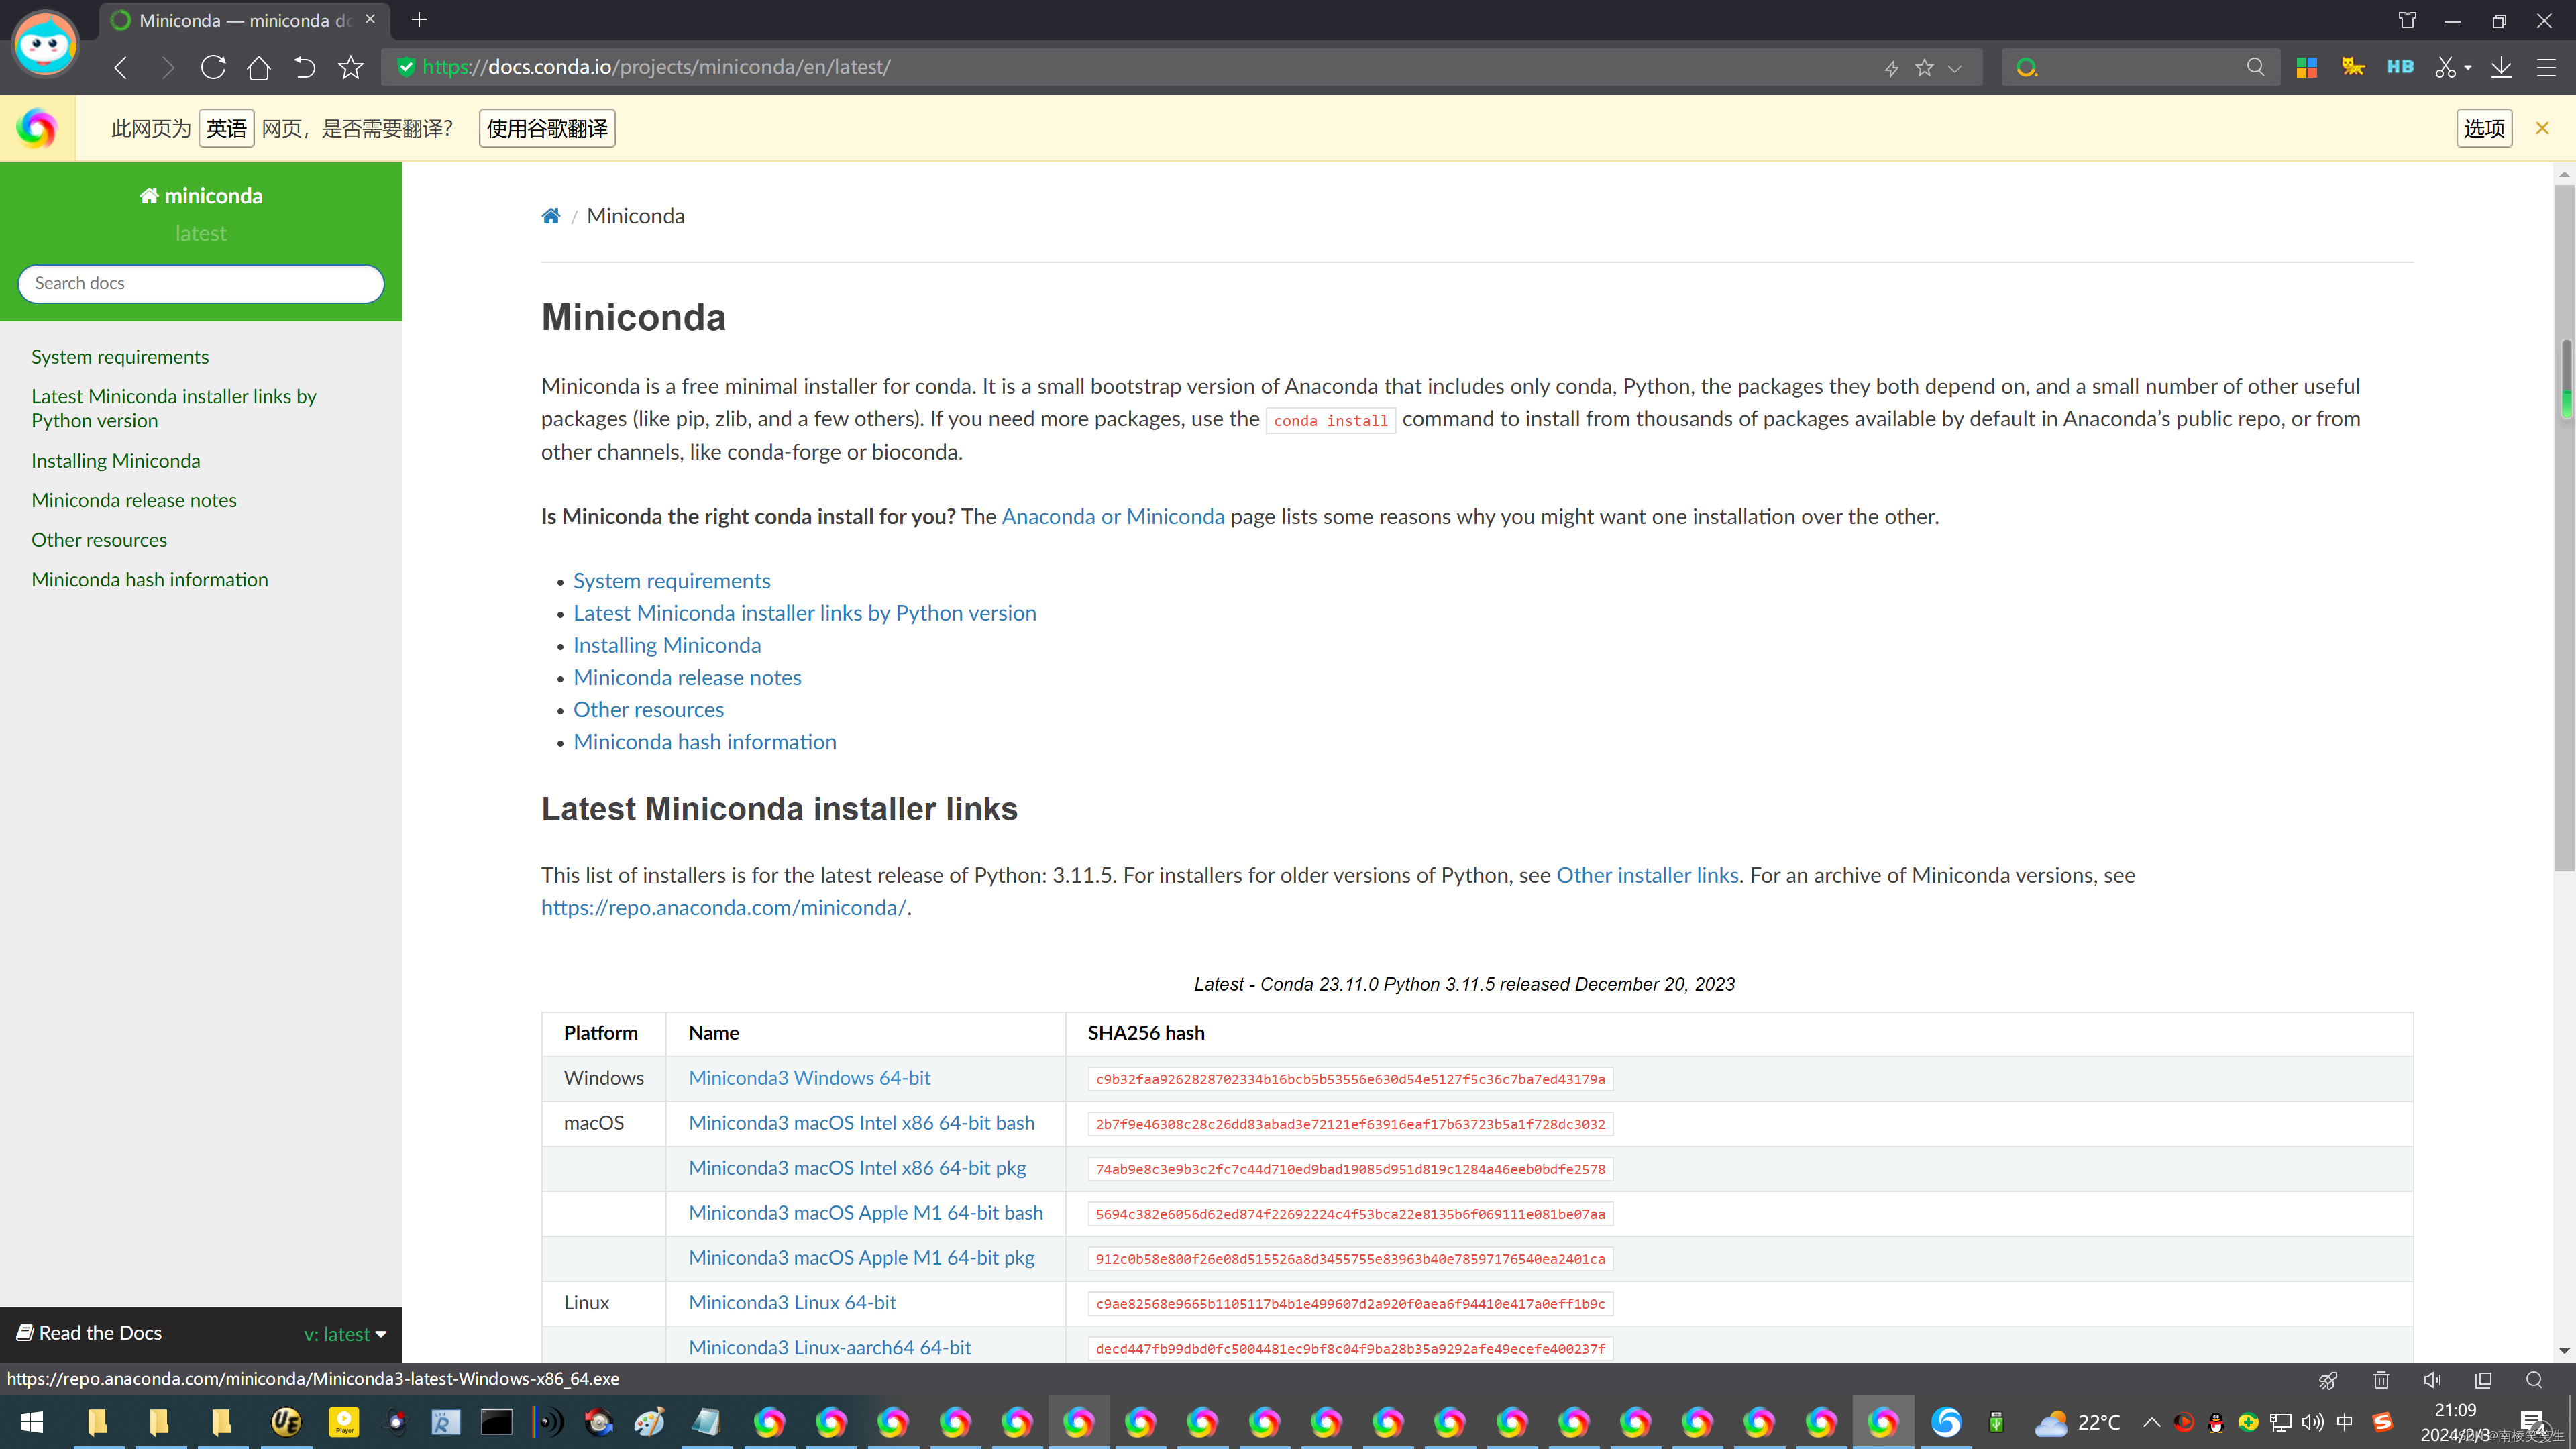This screenshot has height=1449, width=2576.
Task: Click the zoom magnifier icon in status bar
Action: tap(2534, 1380)
